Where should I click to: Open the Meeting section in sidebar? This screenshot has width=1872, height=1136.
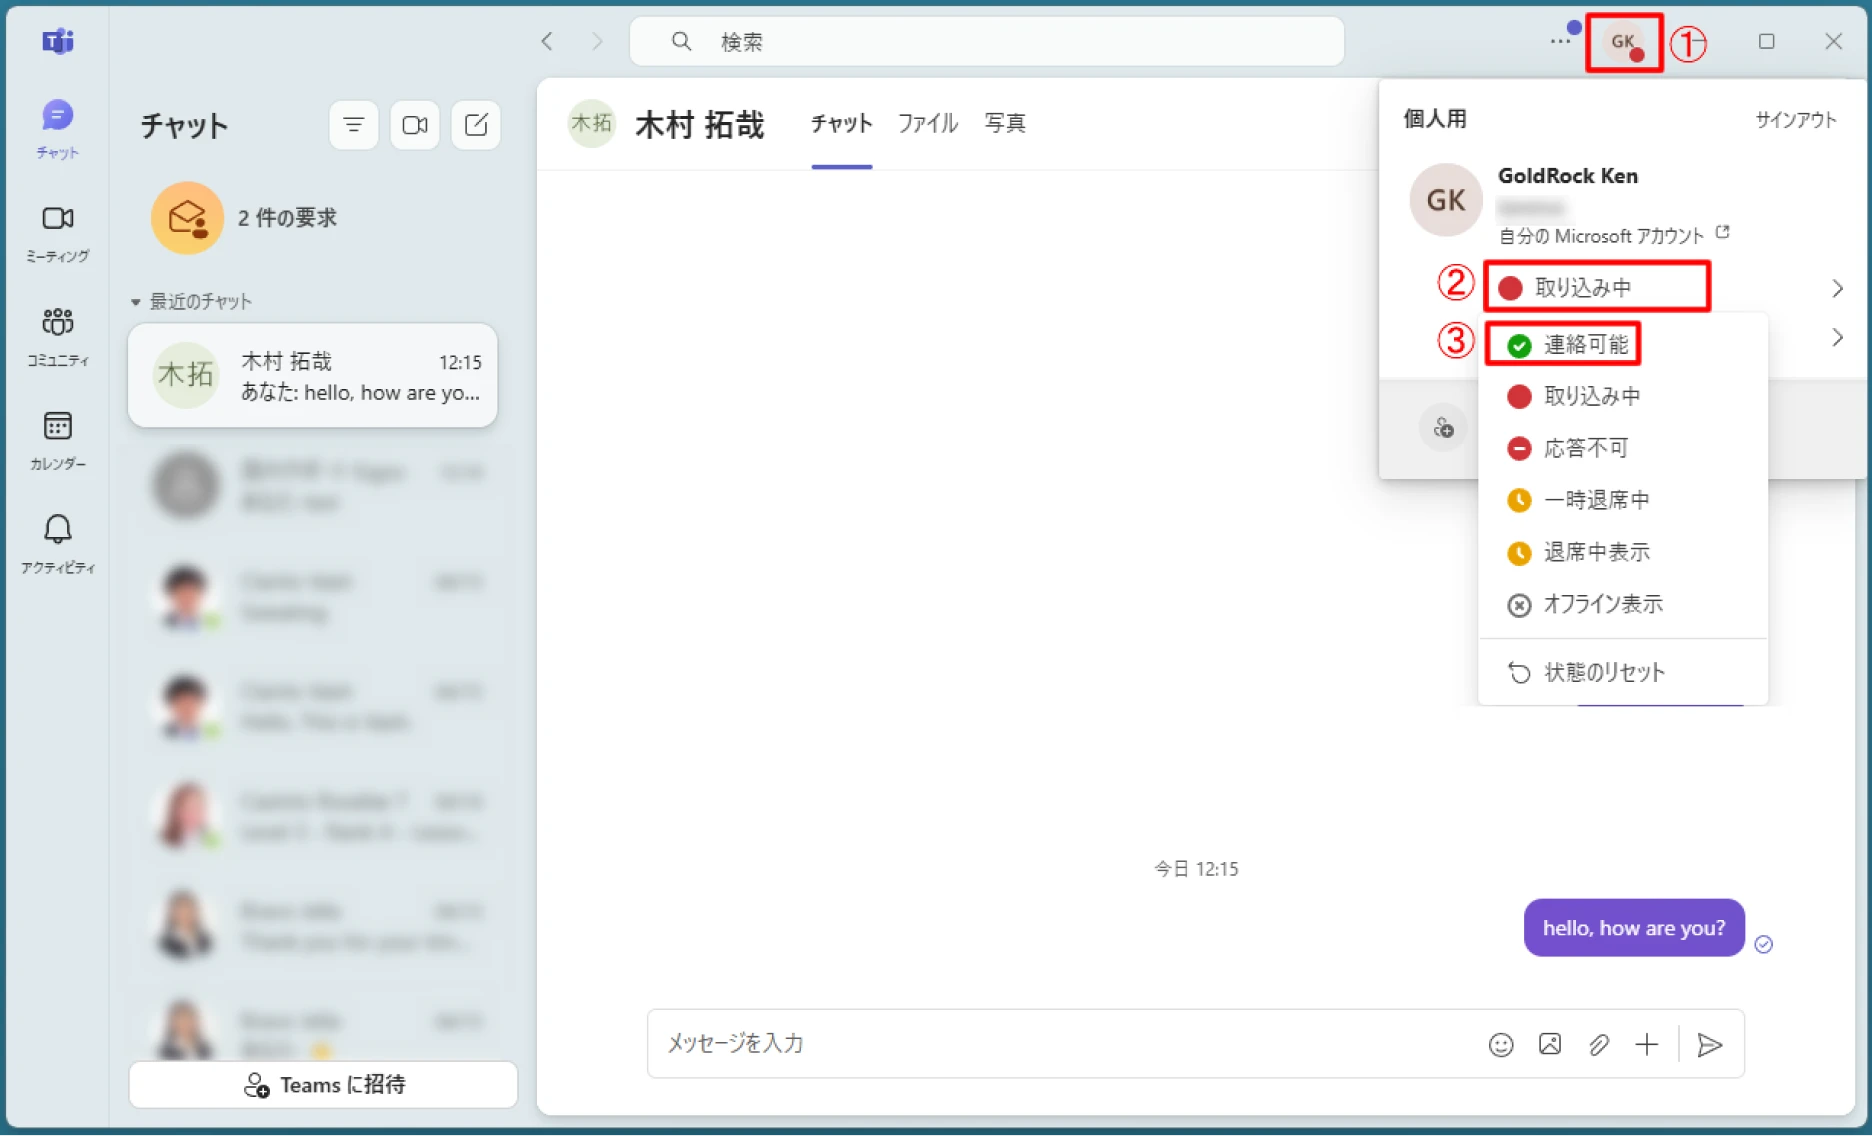pyautogui.click(x=57, y=232)
